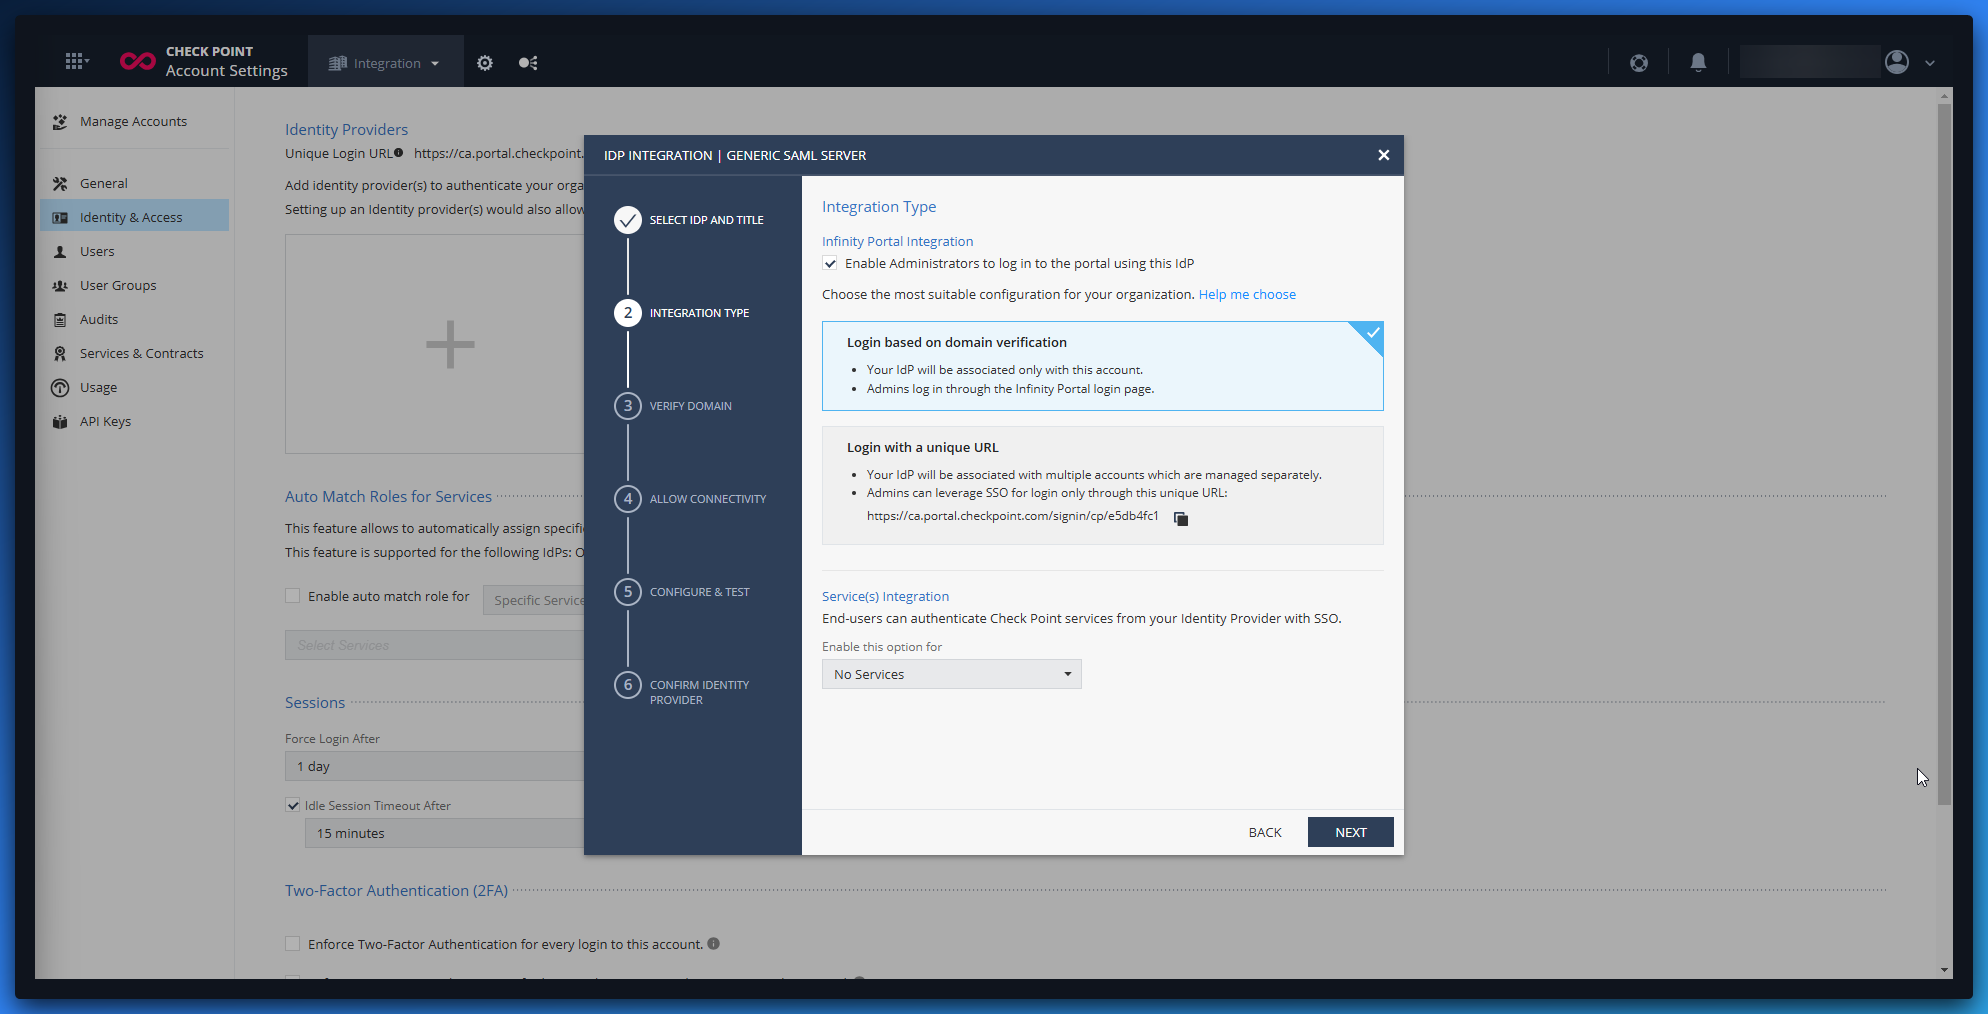Click the Services & Contracts badge icon
This screenshot has width=1988, height=1014.
click(60, 354)
